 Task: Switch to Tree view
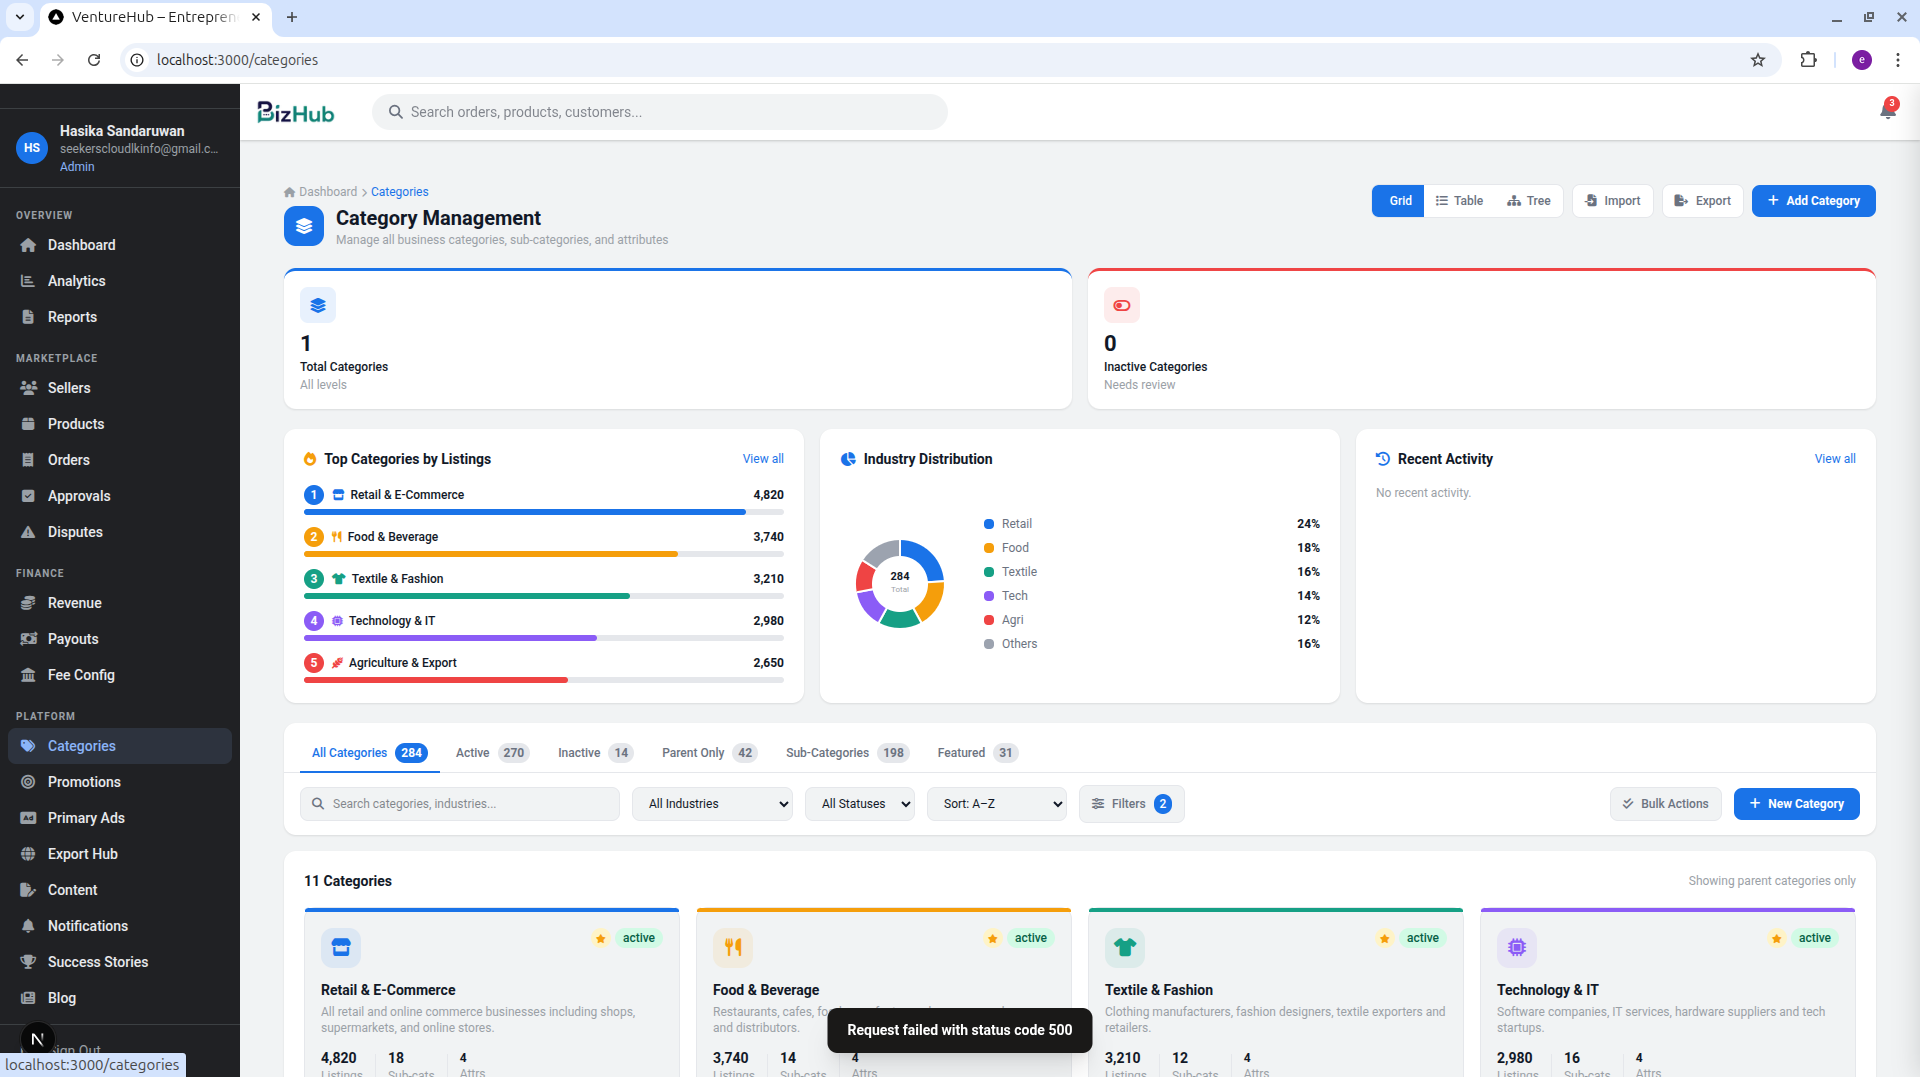point(1529,201)
